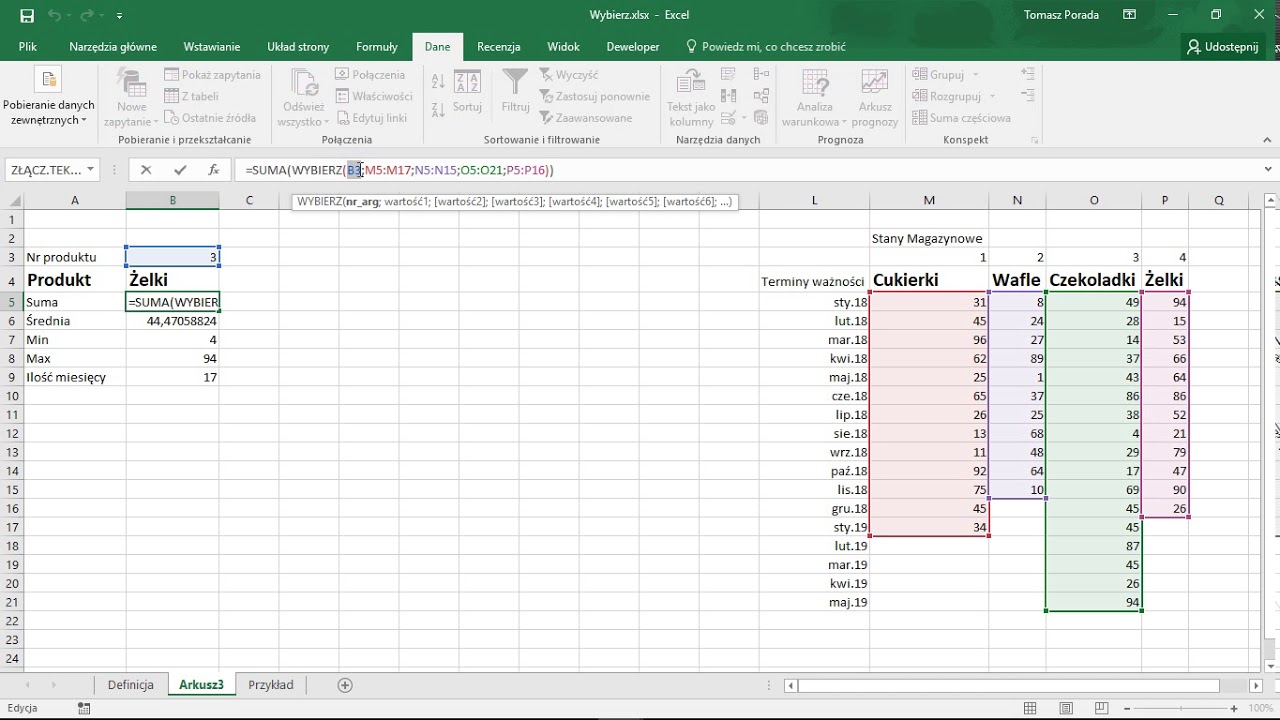This screenshot has width=1280, height=720.
Task: Expand the Data Validation dropdown arrow
Action: click(746, 118)
